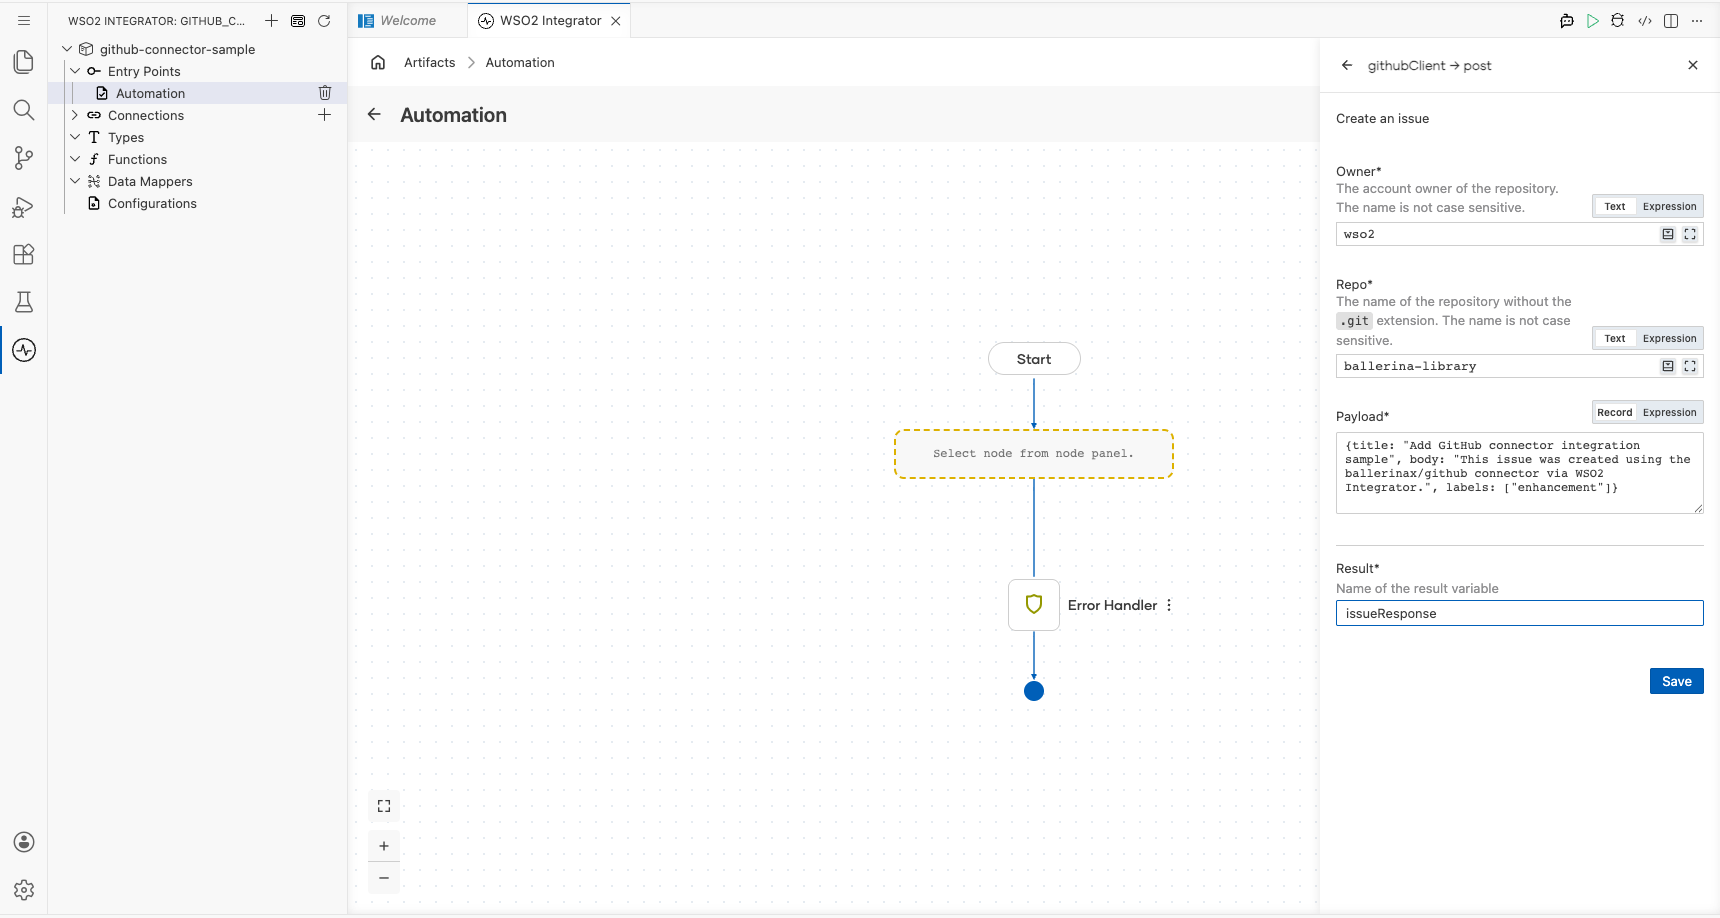1720x918 pixels.
Task: Click Artifacts in the breadcrumb
Action: coord(429,62)
